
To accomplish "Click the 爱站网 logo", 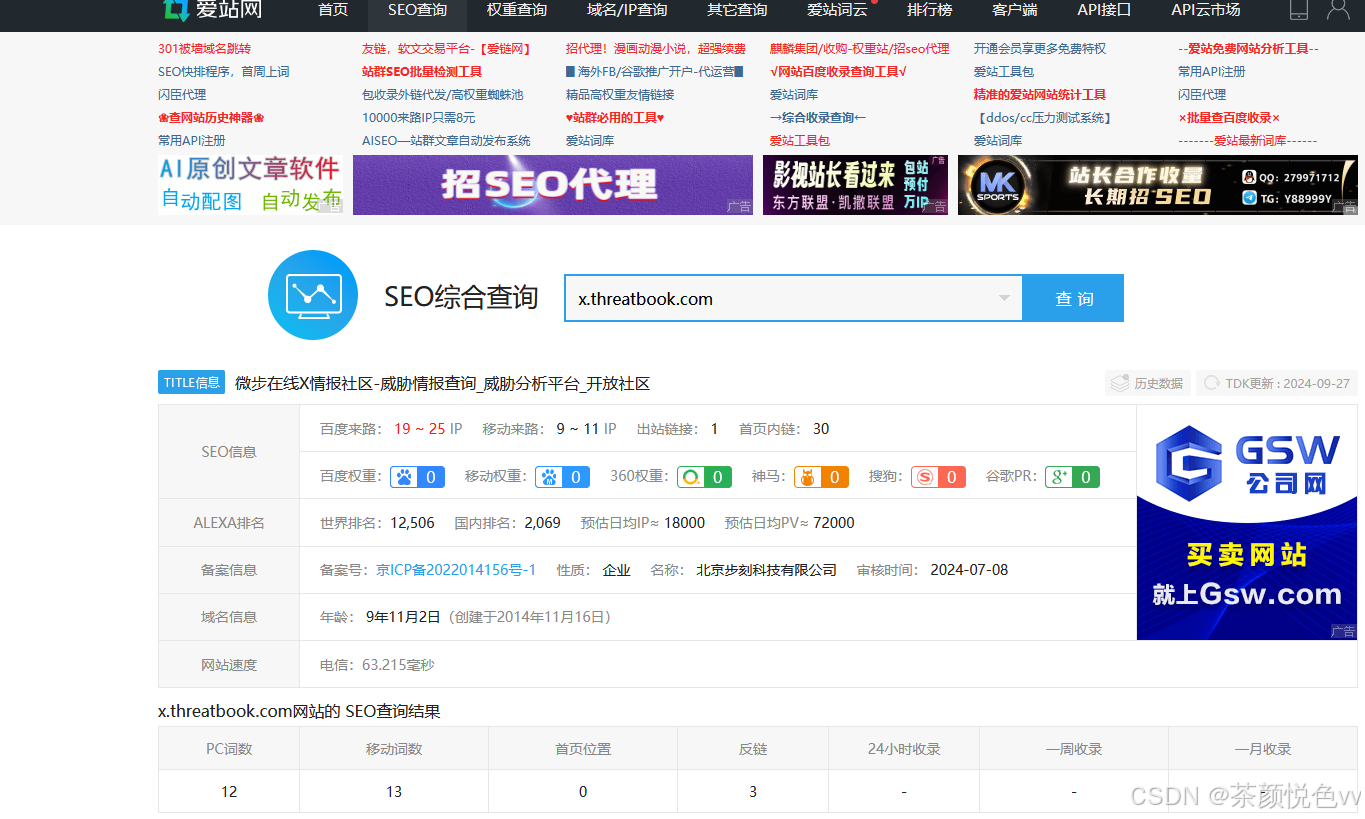I will (213, 10).
